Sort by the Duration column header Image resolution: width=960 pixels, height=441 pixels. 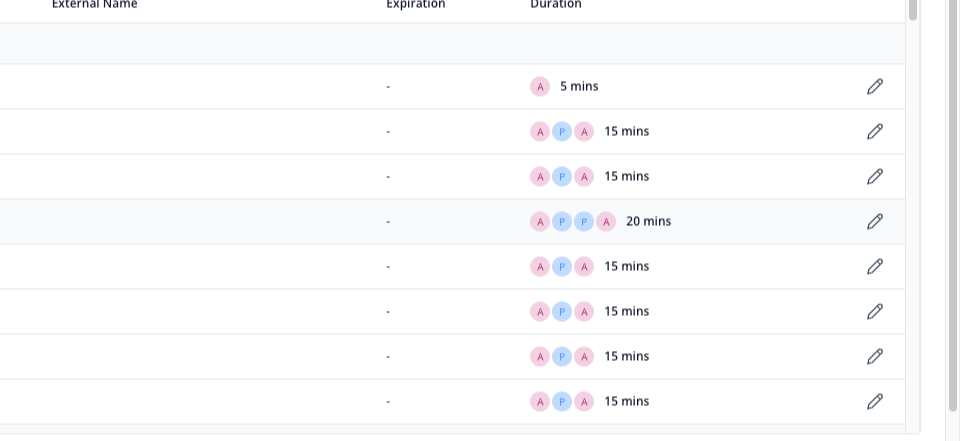[556, 4]
